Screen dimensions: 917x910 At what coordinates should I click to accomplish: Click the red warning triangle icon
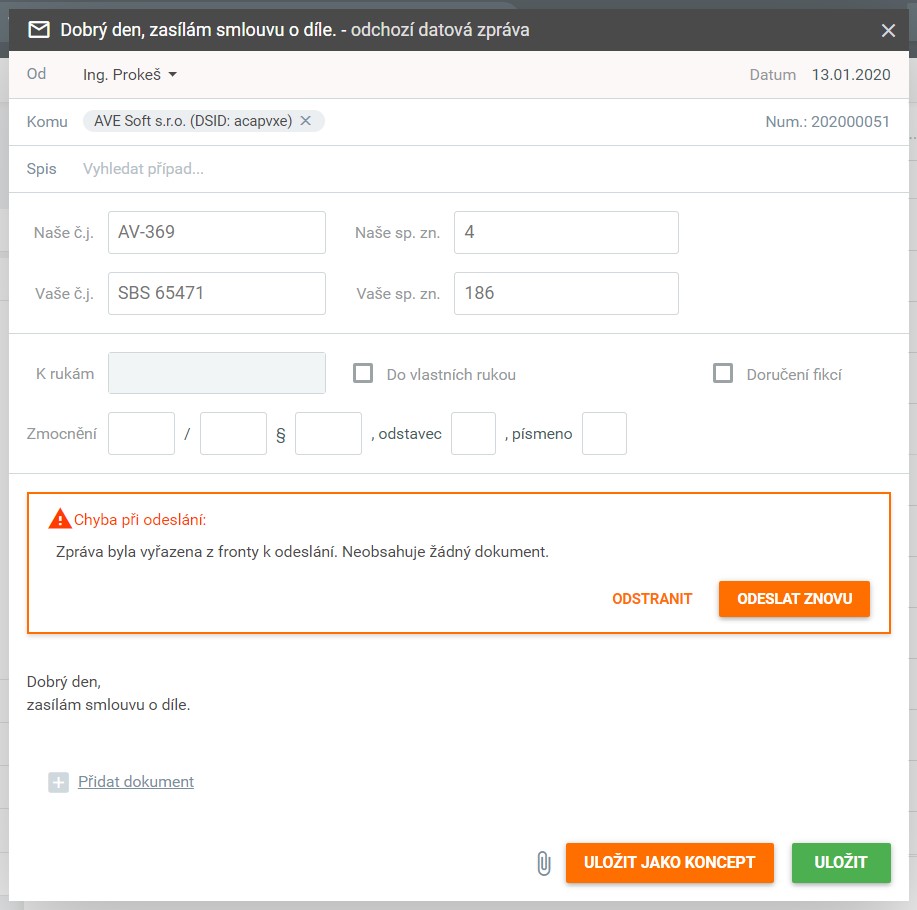click(59, 519)
